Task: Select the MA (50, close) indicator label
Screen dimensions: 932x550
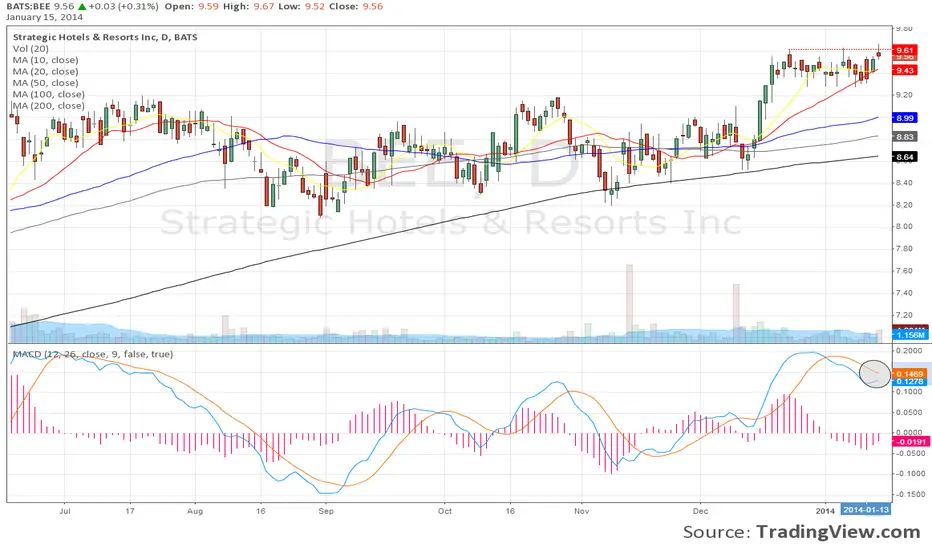Action: pyautogui.click(x=45, y=83)
